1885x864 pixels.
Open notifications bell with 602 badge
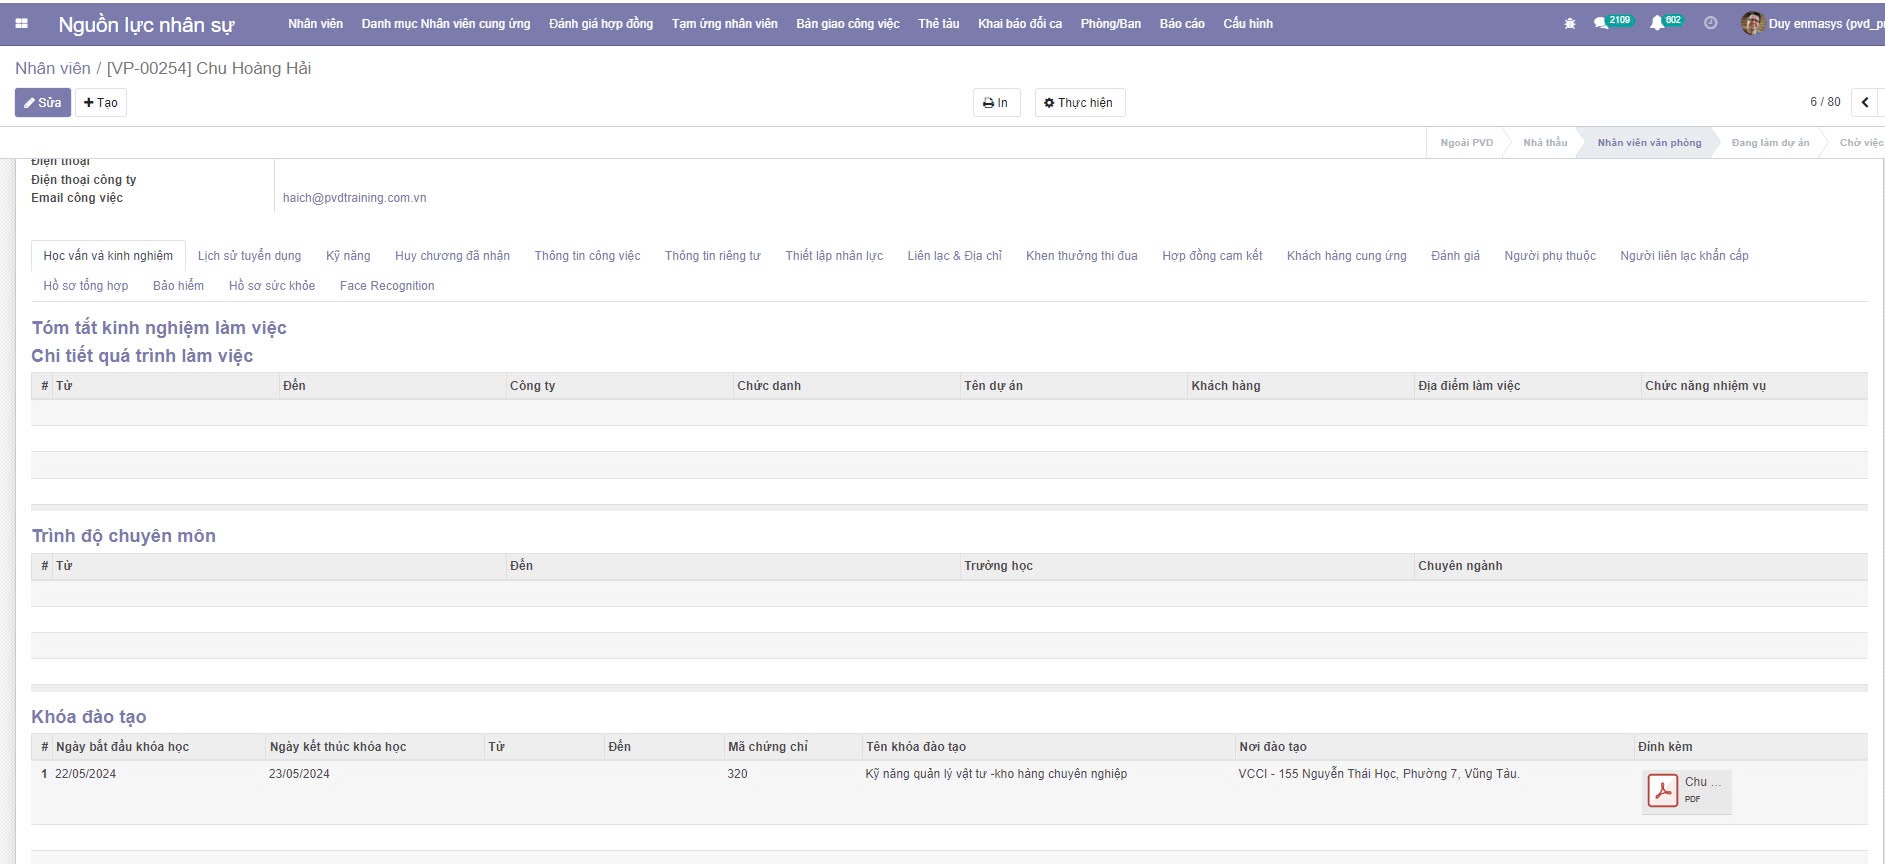(x=1665, y=22)
